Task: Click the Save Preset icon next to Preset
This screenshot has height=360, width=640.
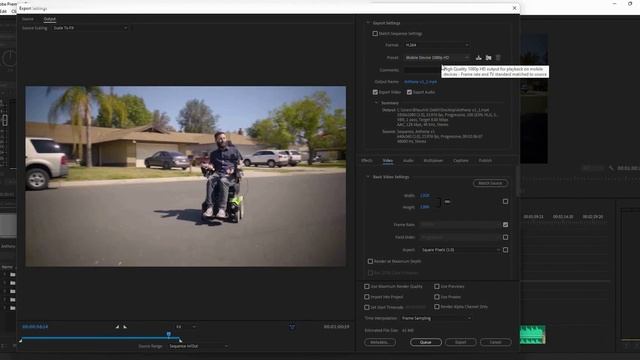Action: click(478, 58)
